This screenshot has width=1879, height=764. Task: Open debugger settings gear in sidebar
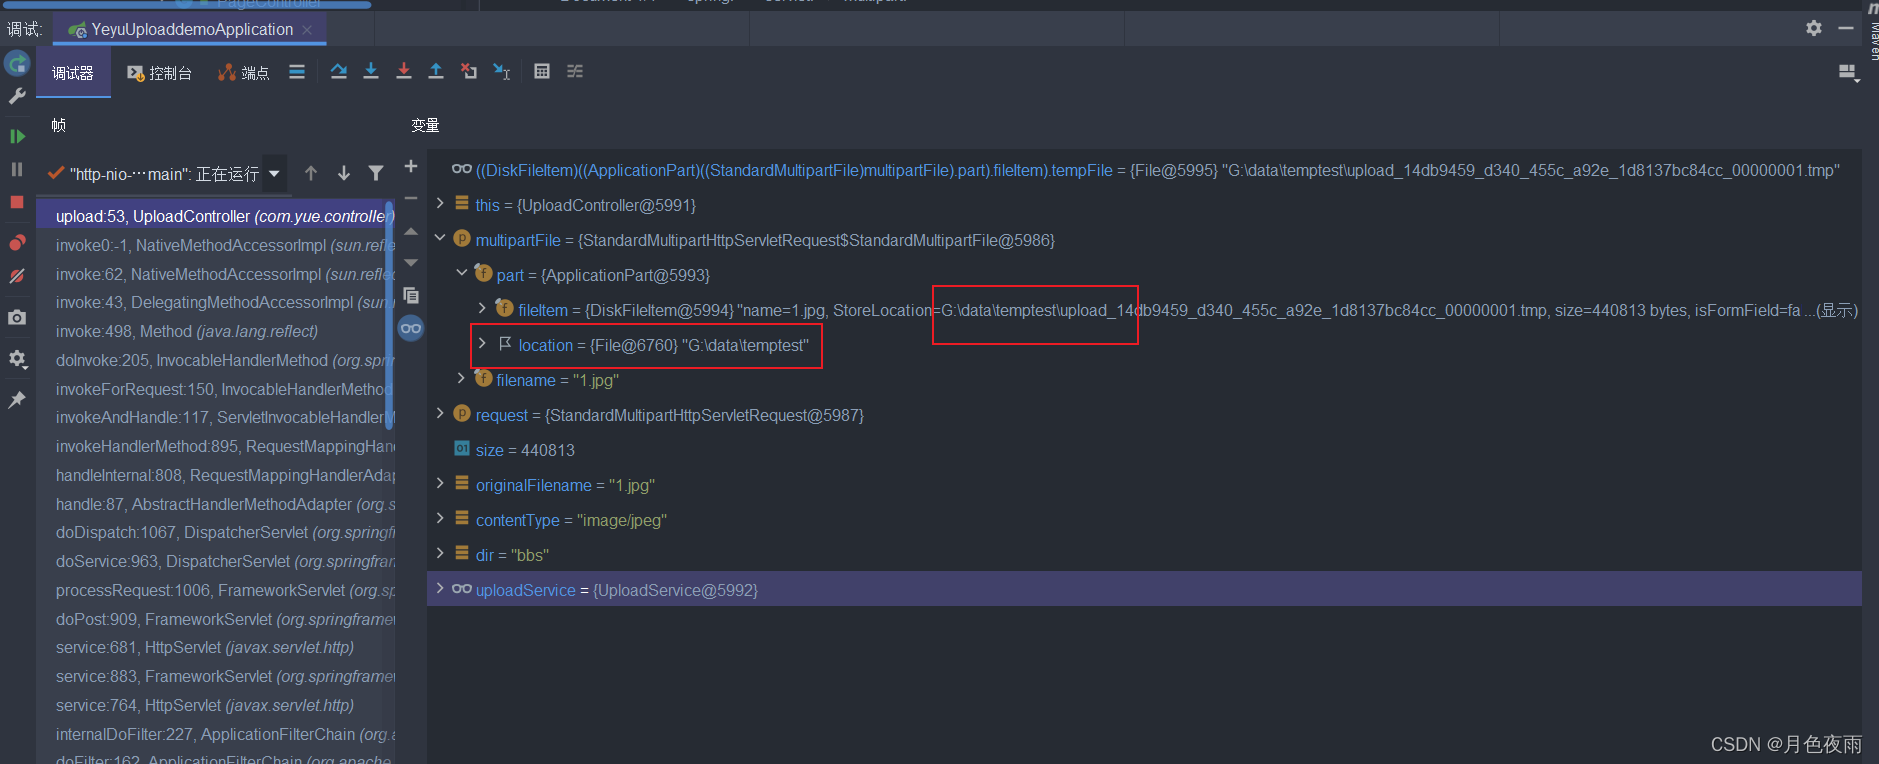click(17, 358)
